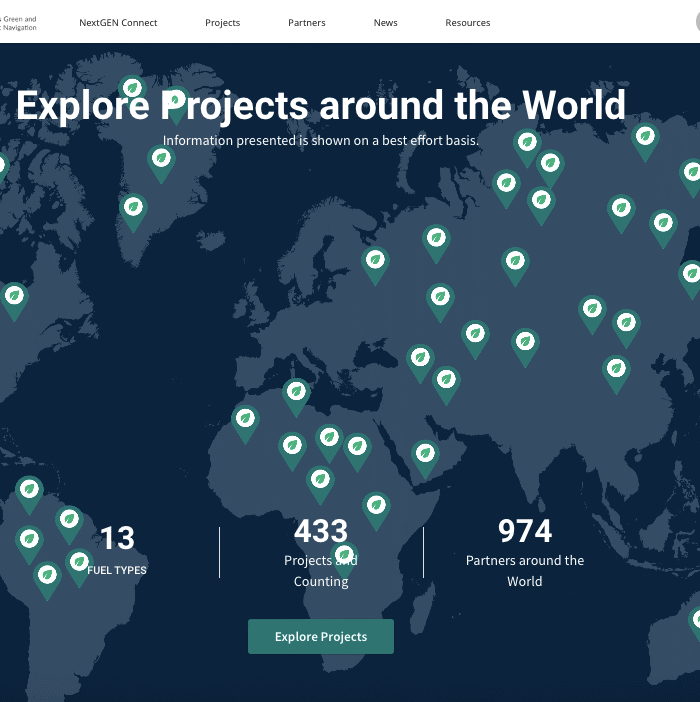Viewport: 700px width, 702px height.
Task: Open the pin over southern China
Action: click(617, 370)
